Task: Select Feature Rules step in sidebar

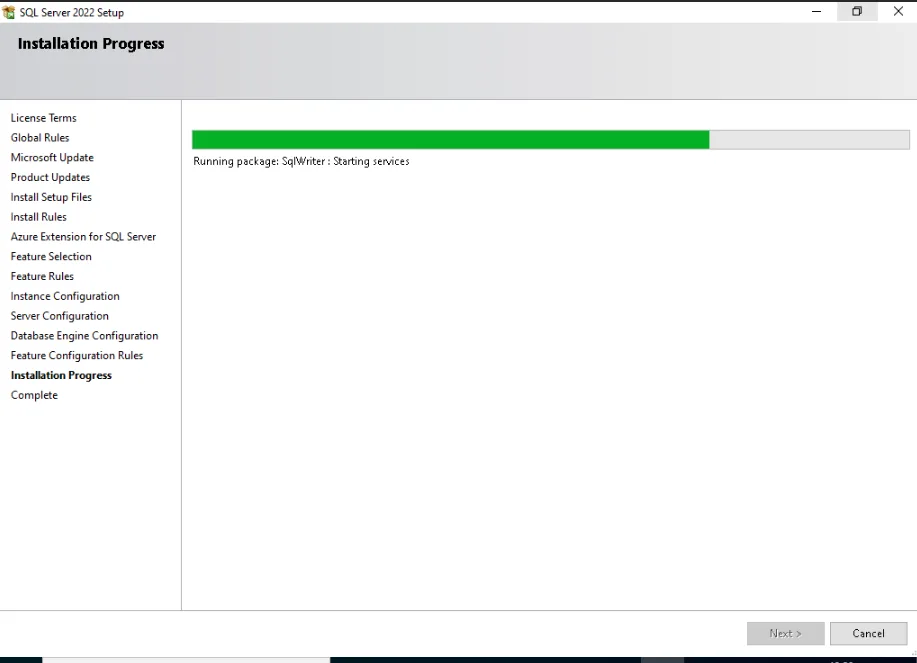Action: point(42,276)
